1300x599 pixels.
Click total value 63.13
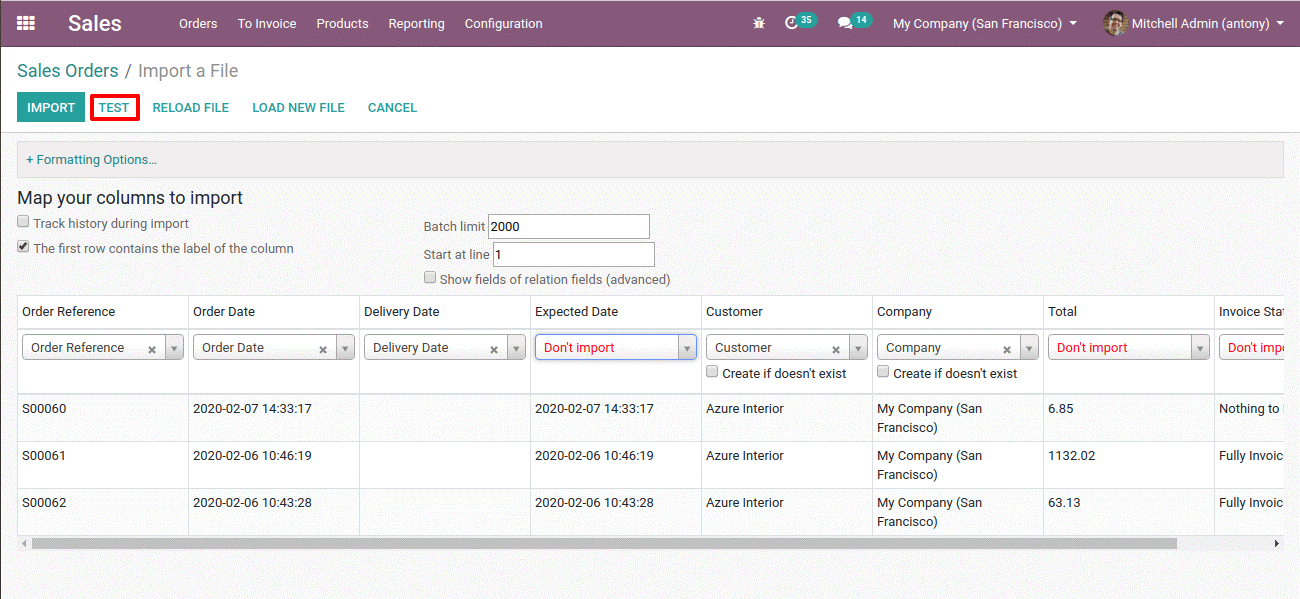(1064, 502)
